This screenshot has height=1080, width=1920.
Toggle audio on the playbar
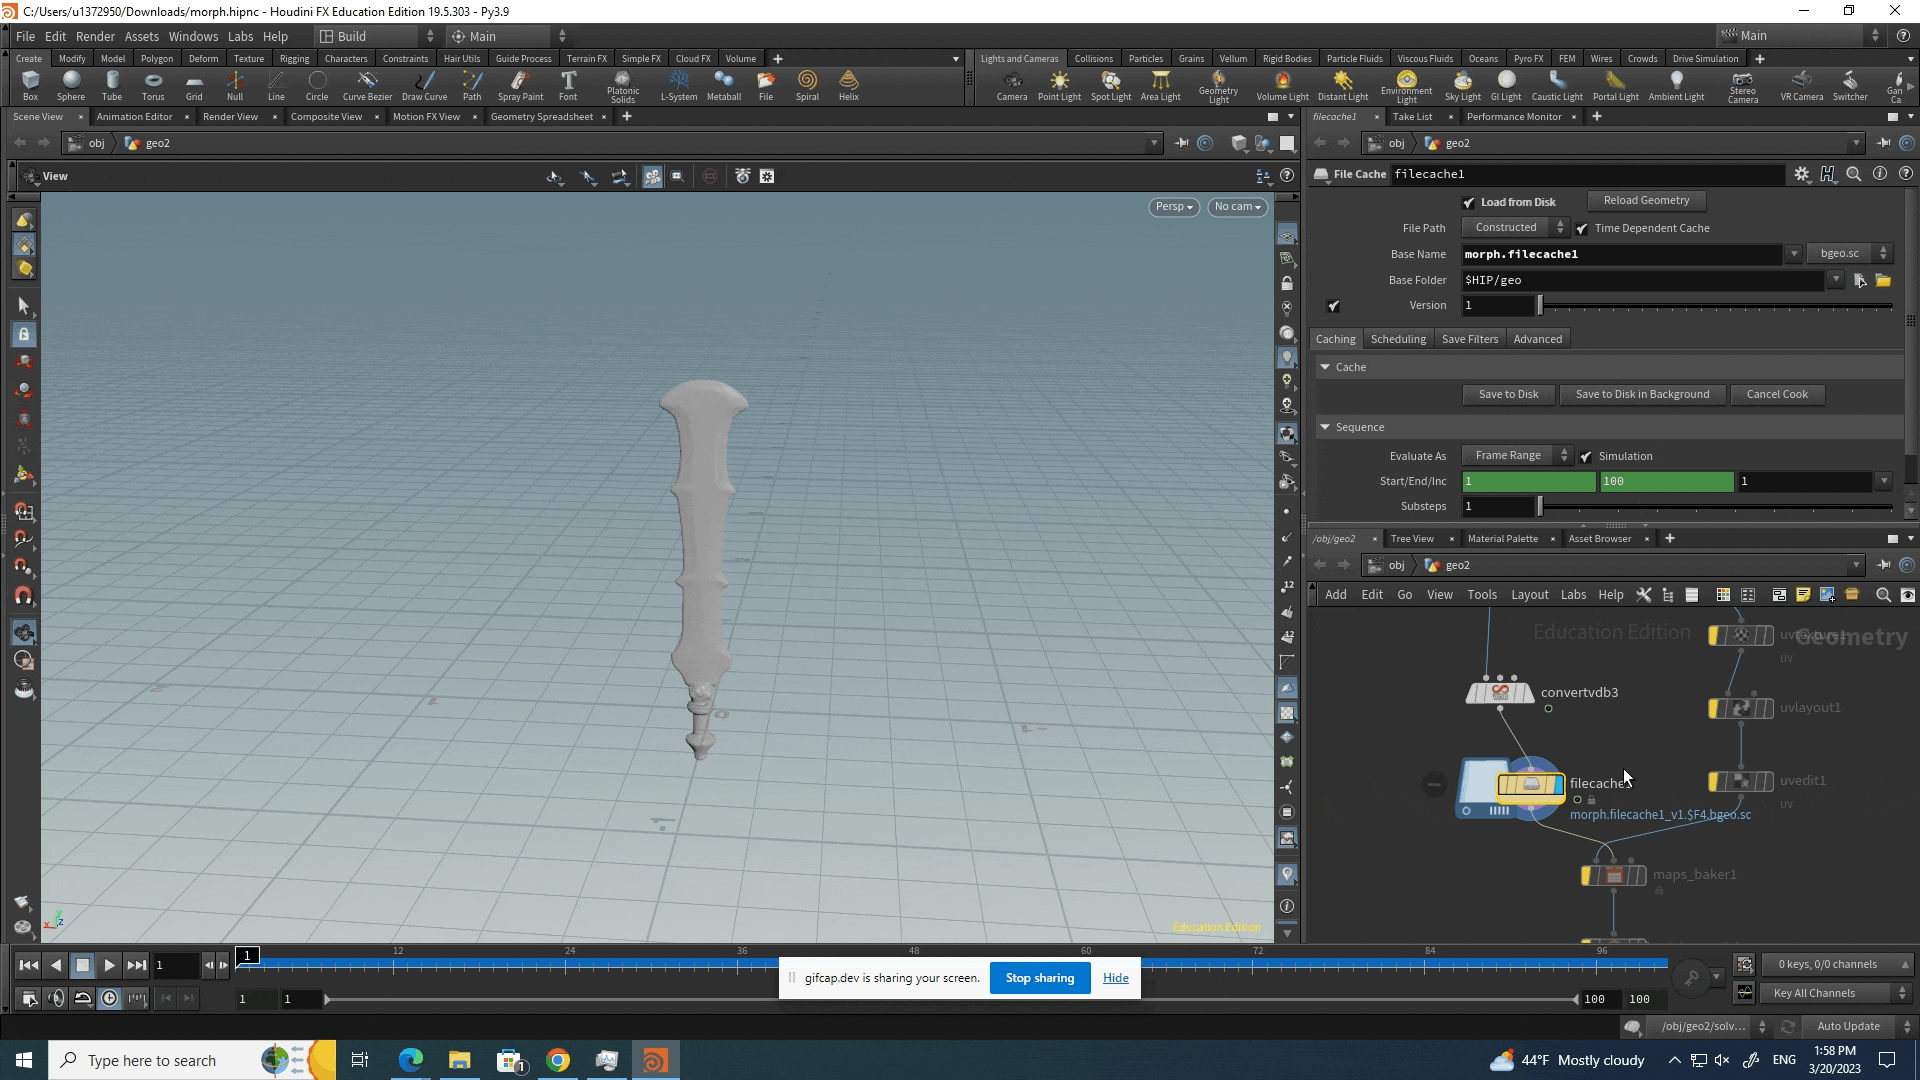tap(56, 998)
